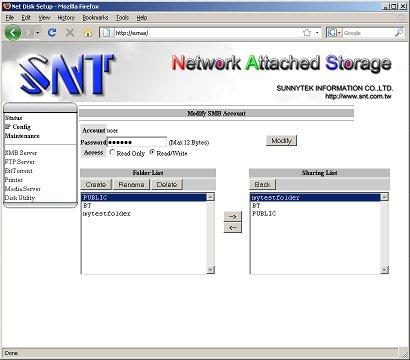Click the Modify button

[281, 141]
